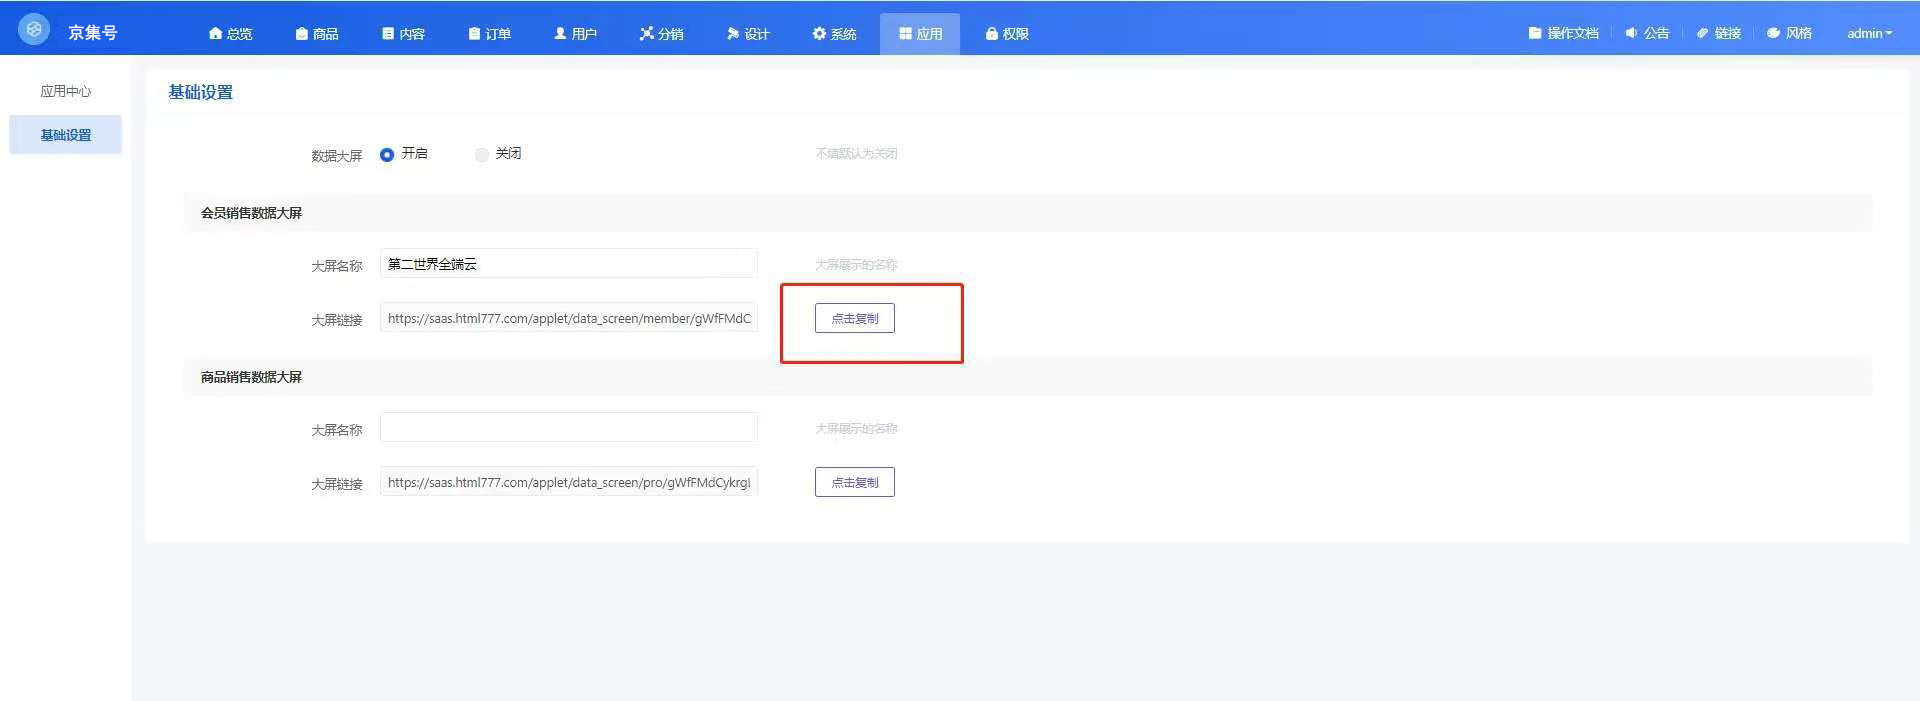Expand the admin account dropdown
Viewport: 1920px width, 701px height.
point(1869,34)
